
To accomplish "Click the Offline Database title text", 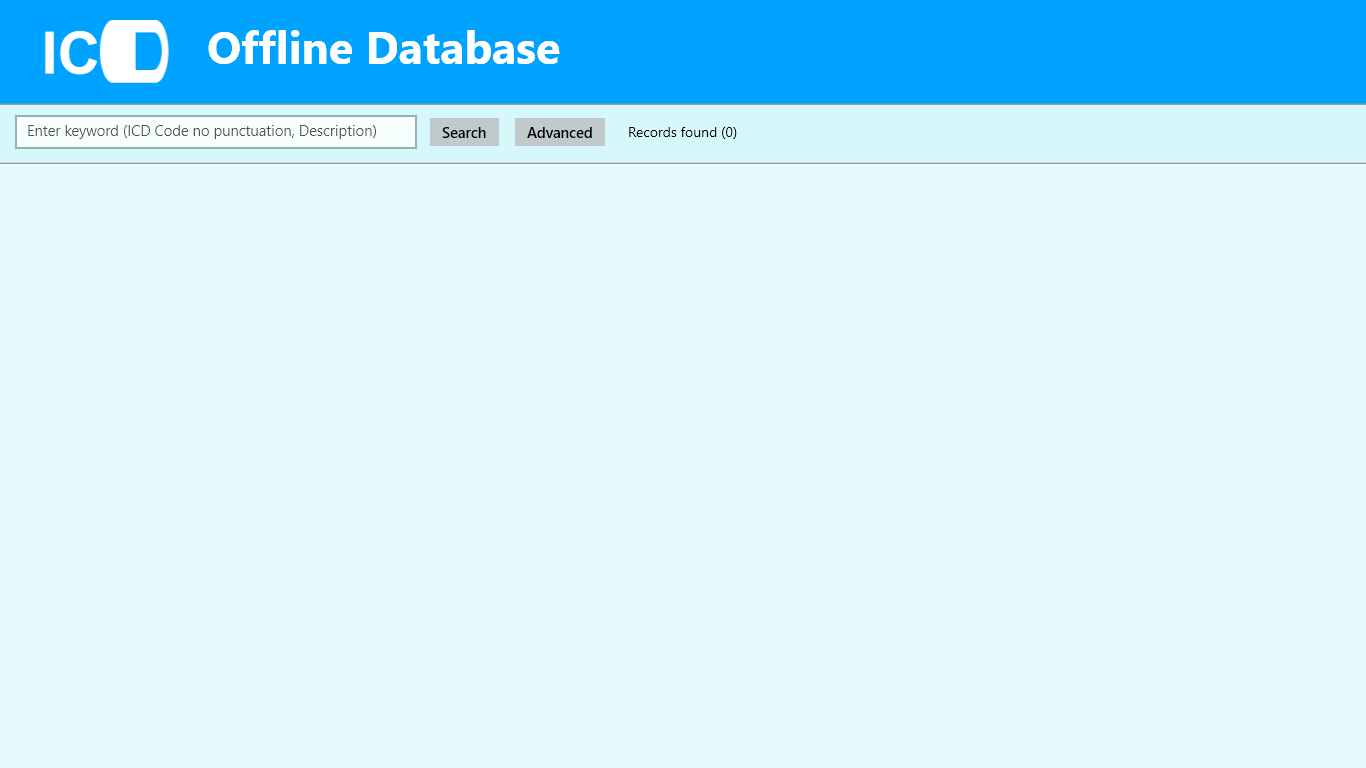I will pyautogui.click(x=383, y=49).
